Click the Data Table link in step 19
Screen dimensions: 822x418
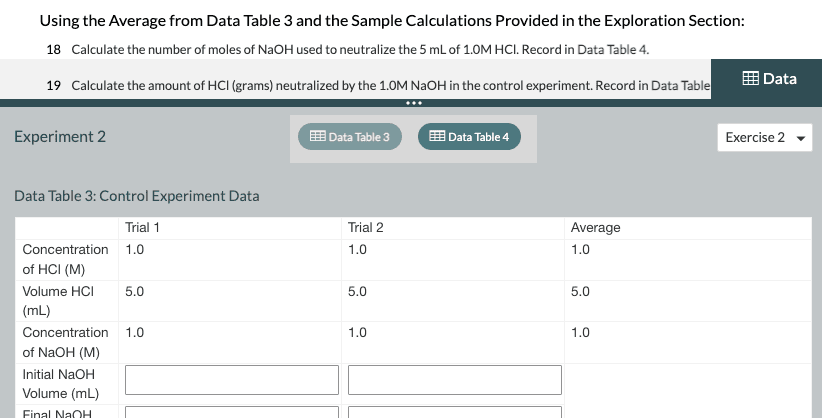coord(680,85)
